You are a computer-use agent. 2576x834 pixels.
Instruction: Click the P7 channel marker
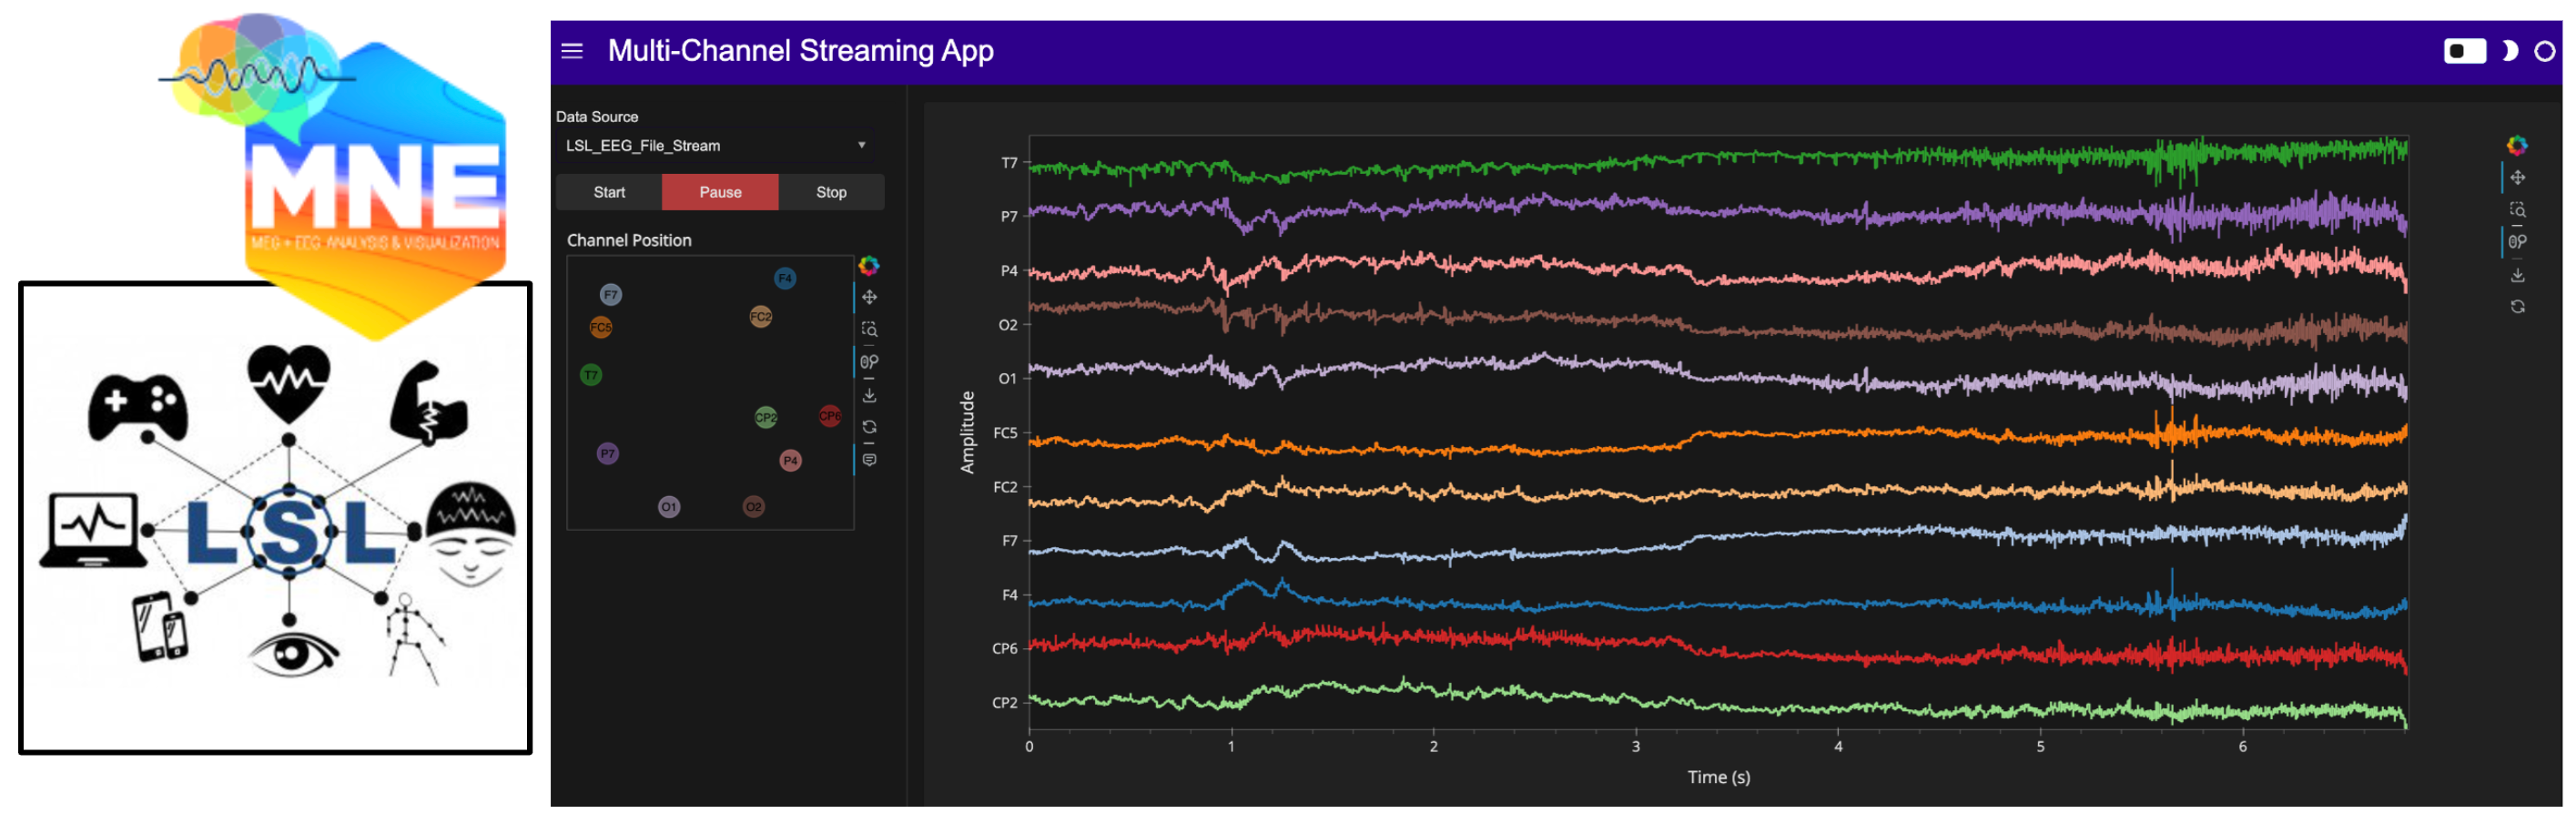tap(607, 454)
